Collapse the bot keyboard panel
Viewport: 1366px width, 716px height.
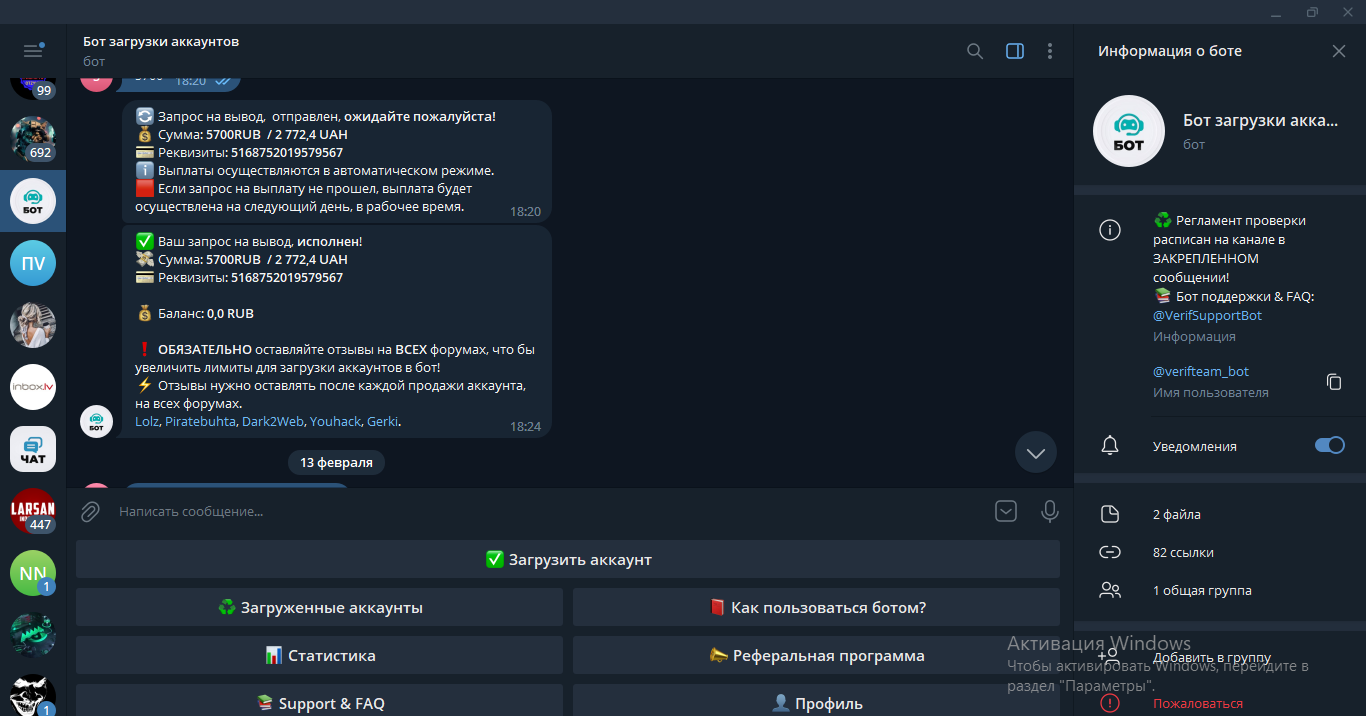tap(1006, 512)
